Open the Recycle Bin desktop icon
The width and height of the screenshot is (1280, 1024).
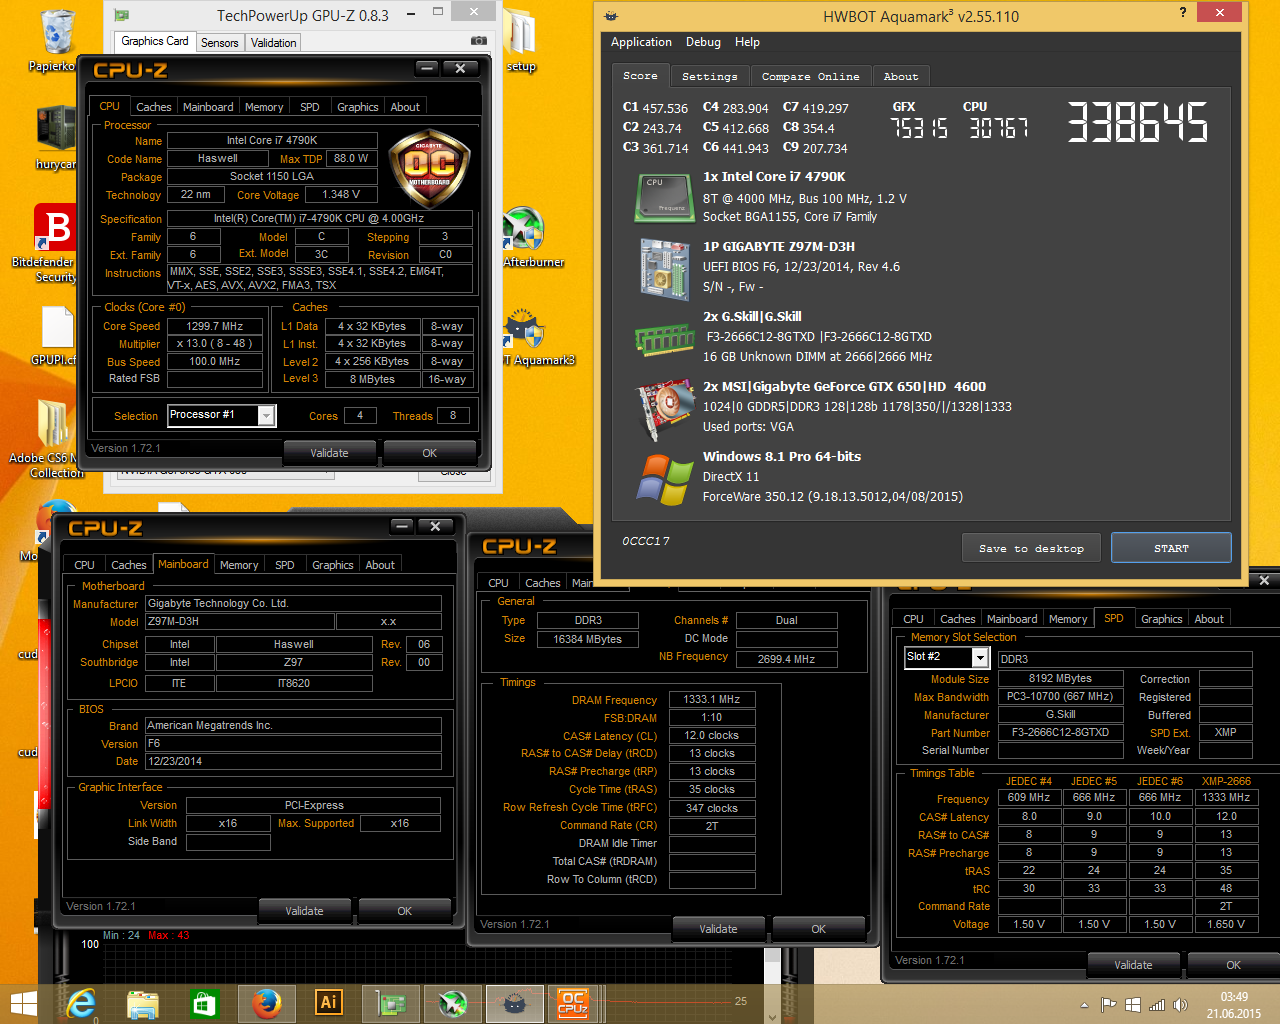coord(58,41)
